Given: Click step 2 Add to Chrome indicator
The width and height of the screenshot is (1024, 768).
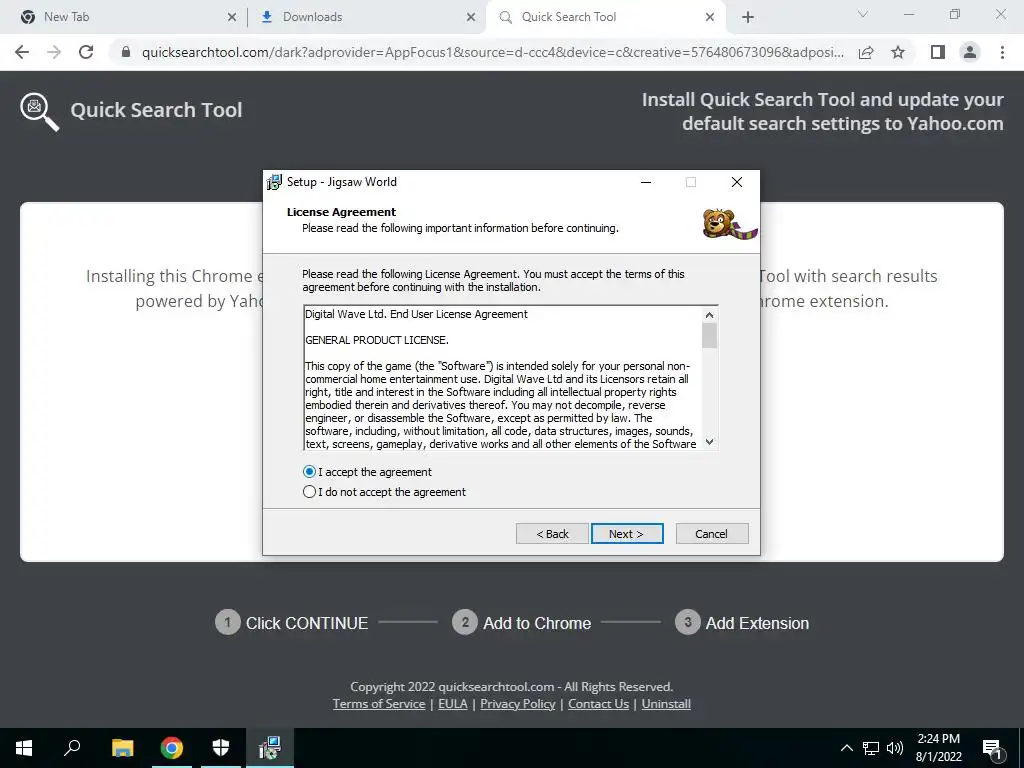Looking at the screenshot, I should click(x=522, y=623).
